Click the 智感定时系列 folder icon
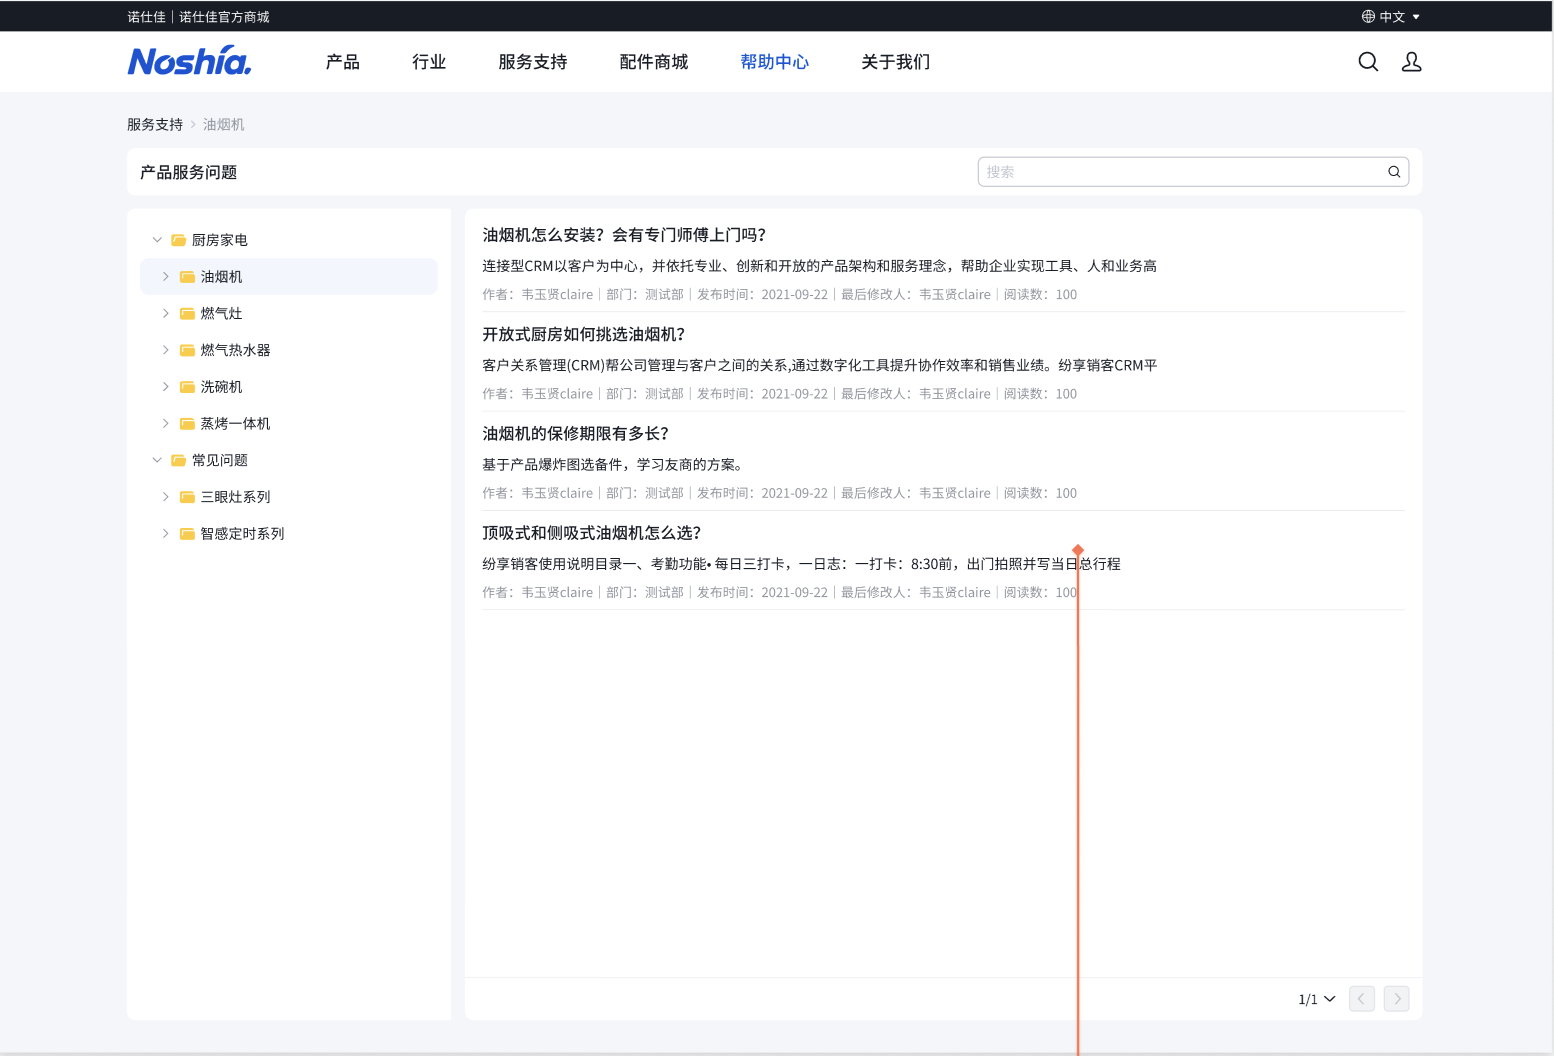The height and width of the screenshot is (1056, 1554). pos(187,533)
